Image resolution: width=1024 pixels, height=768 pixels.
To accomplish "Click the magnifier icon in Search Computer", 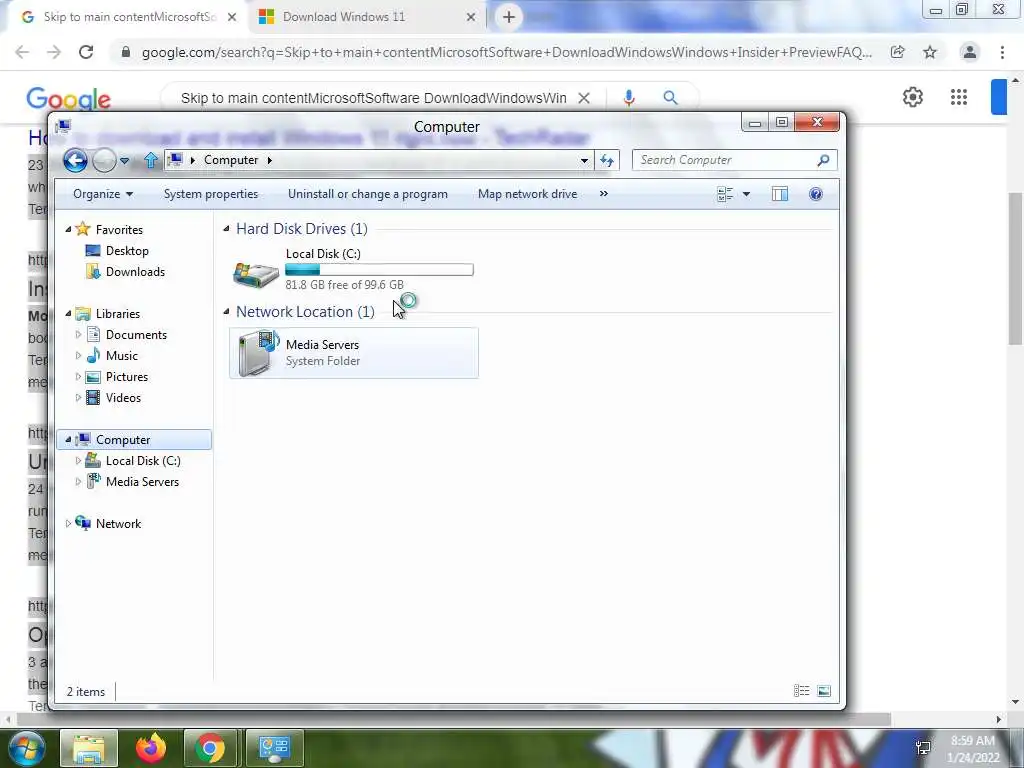I will coord(824,160).
